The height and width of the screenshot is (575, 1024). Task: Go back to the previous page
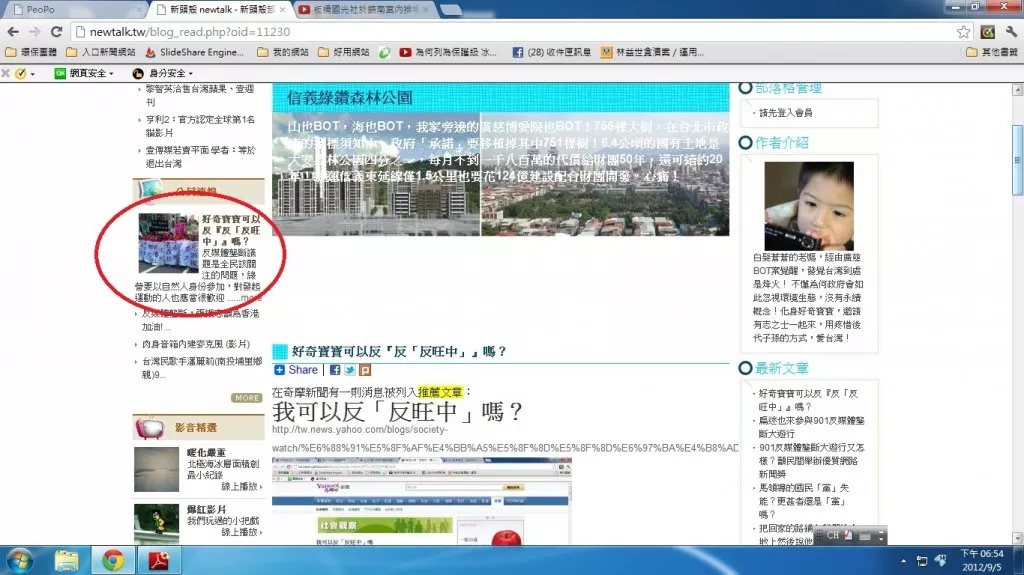pyautogui.click(x=13, y=31)
